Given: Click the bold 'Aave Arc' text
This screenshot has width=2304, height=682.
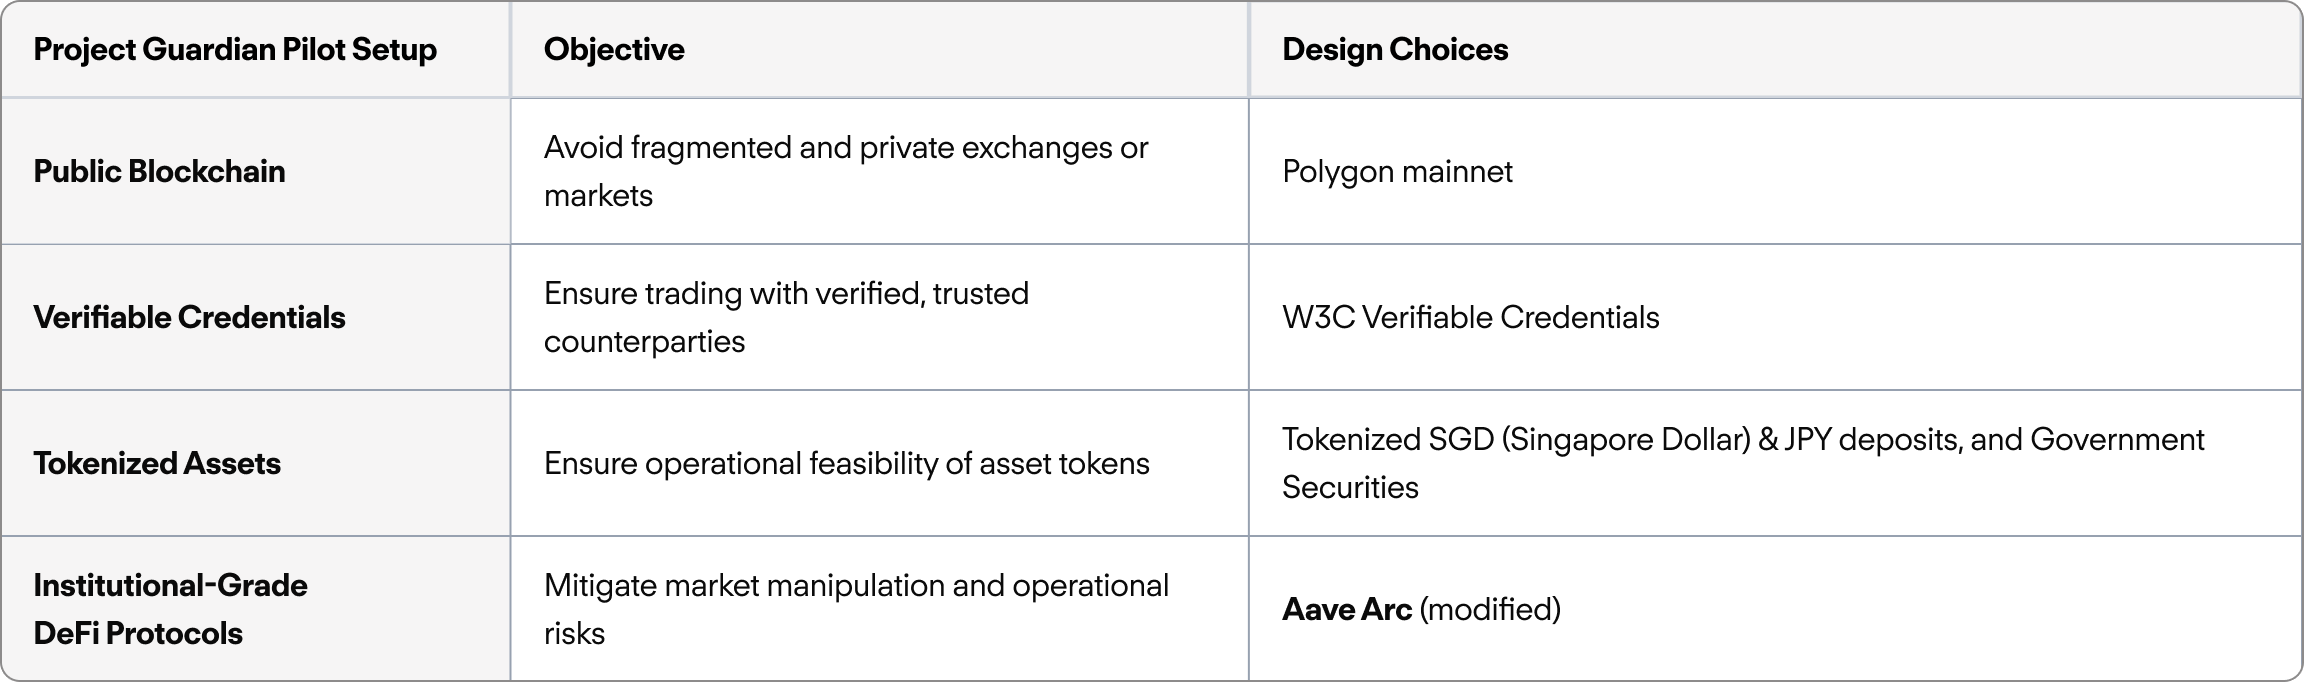Looking at the screenshot, I should point(1347,609).
